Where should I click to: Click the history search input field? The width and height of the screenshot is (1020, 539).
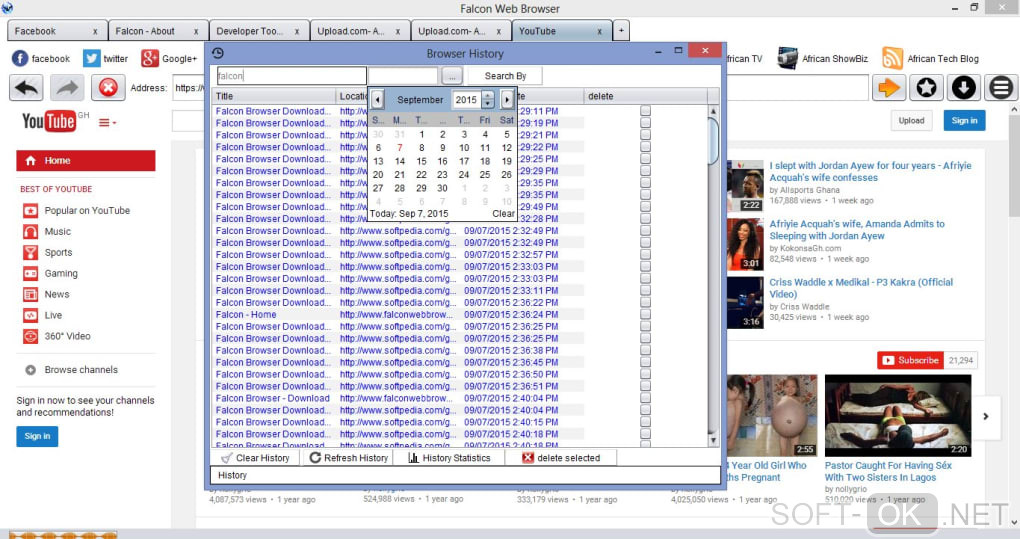click(291, 76)
